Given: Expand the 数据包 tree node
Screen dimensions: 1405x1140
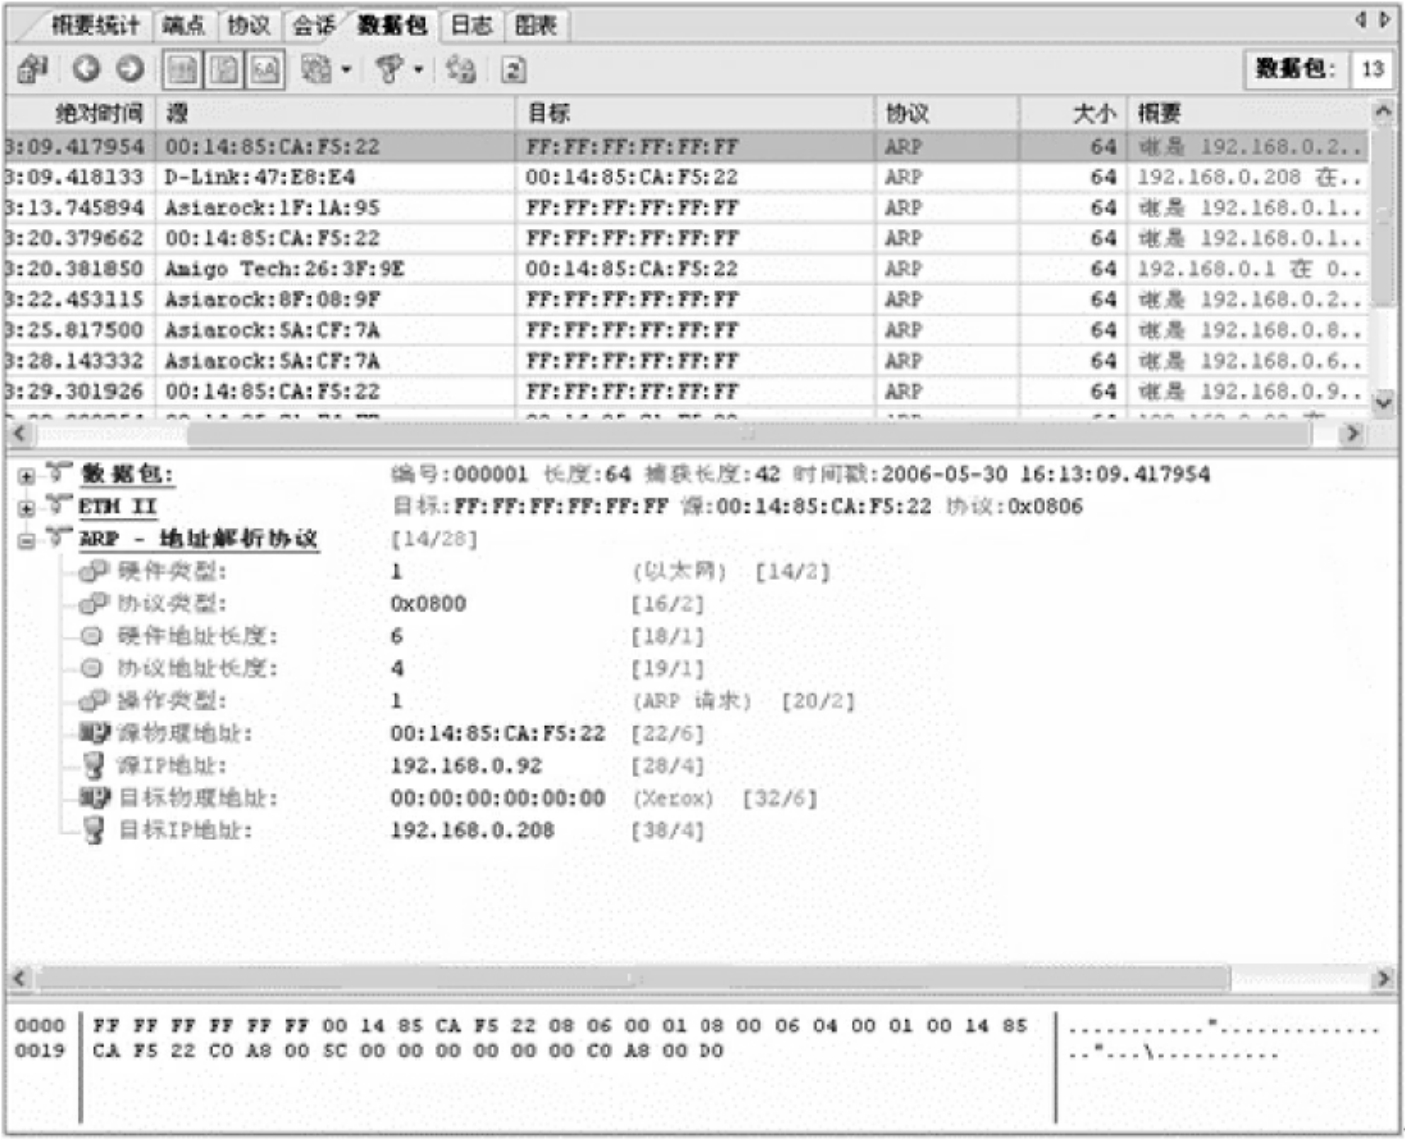Looking at the screenshot, I should pos(27,476).
